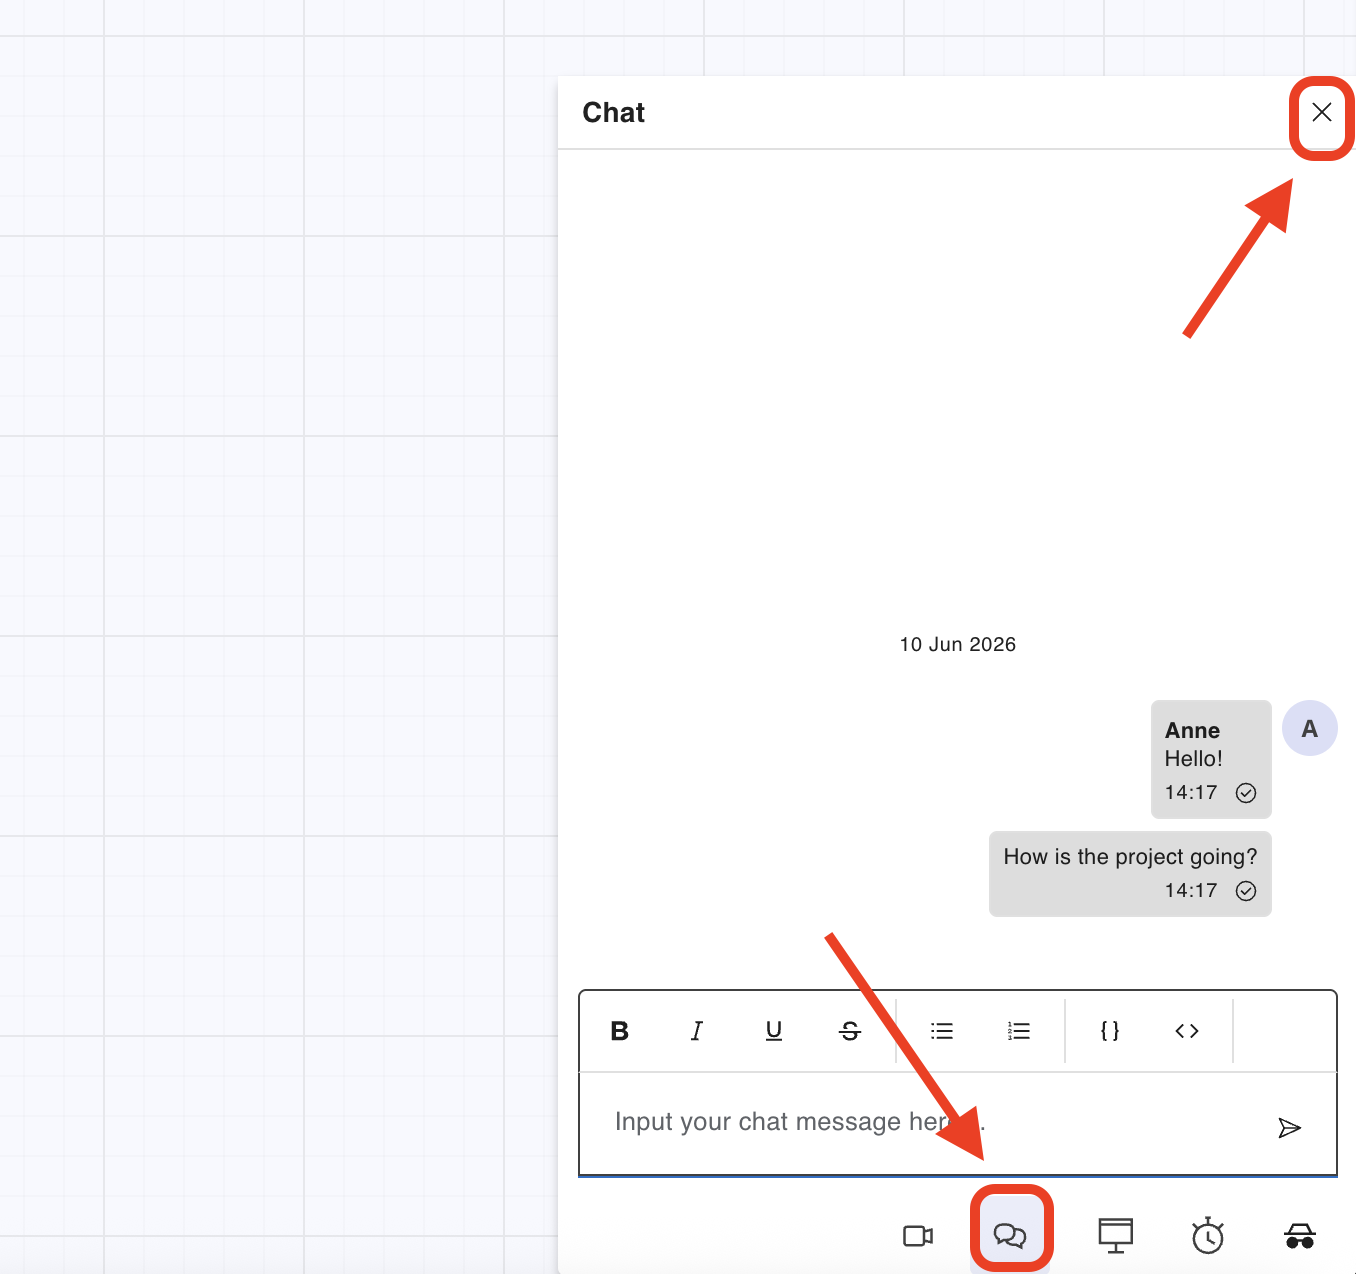Open the private mode hat-and-glasses icon

[x=1300, y=1236]
